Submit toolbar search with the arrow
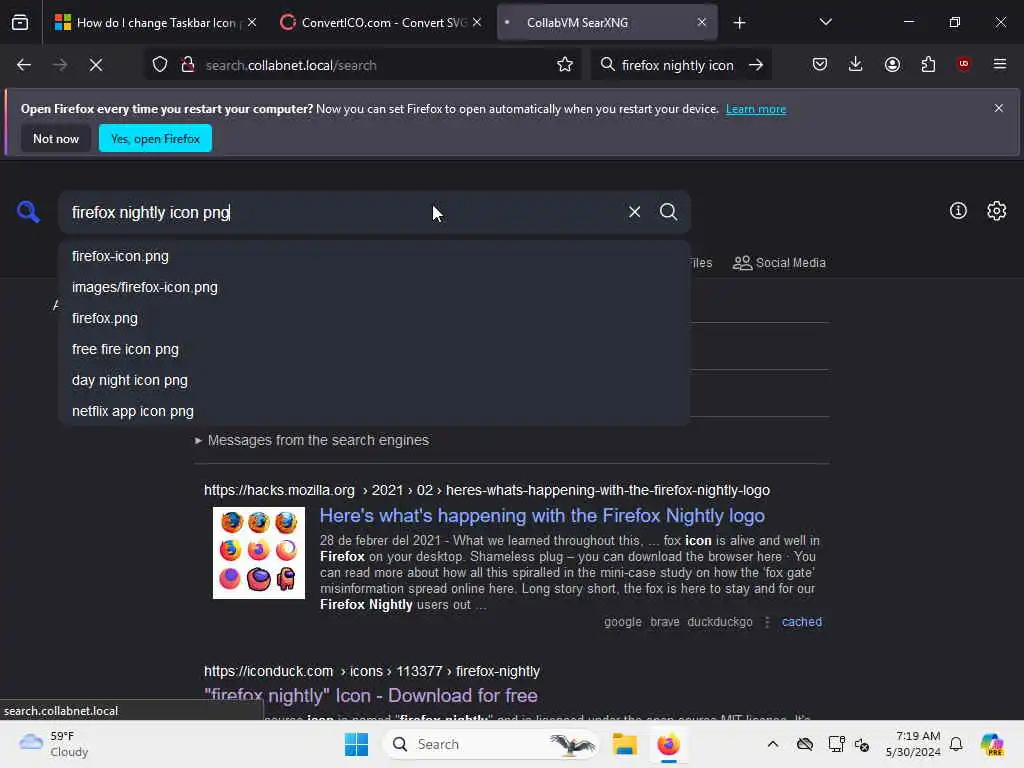 click(756, 65)
